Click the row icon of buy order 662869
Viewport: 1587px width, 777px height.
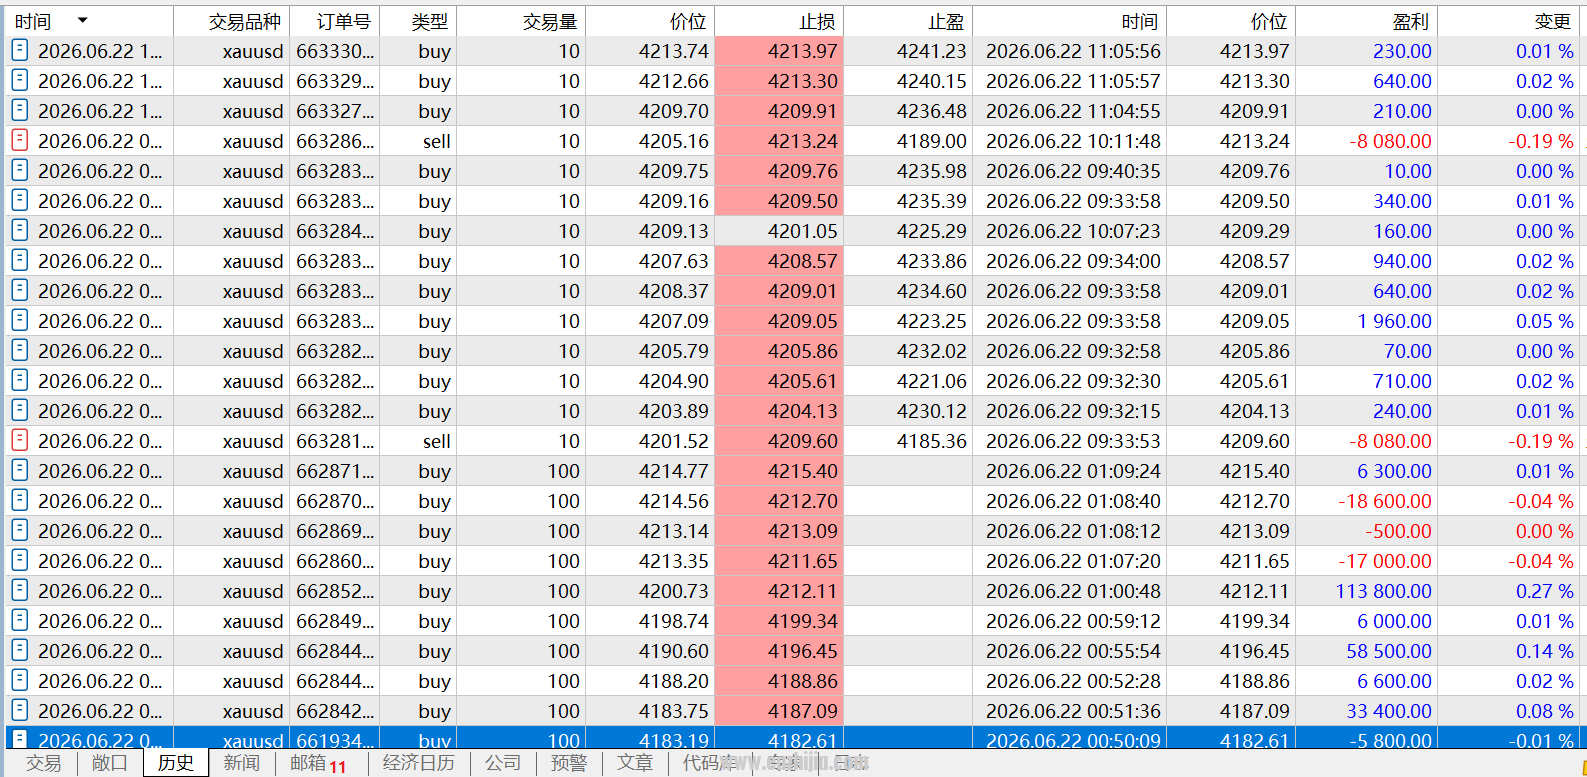[x=19, y=530]
